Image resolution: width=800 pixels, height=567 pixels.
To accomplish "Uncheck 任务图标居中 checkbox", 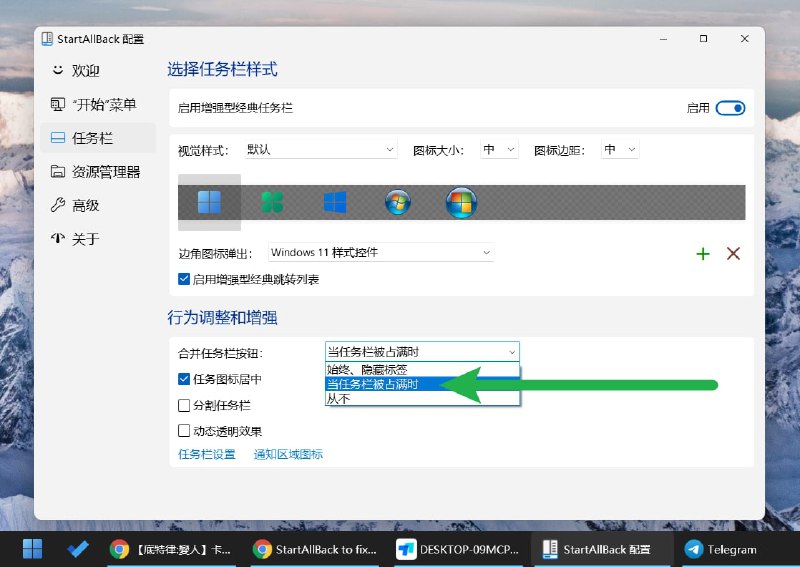I will tap(184, 379).
